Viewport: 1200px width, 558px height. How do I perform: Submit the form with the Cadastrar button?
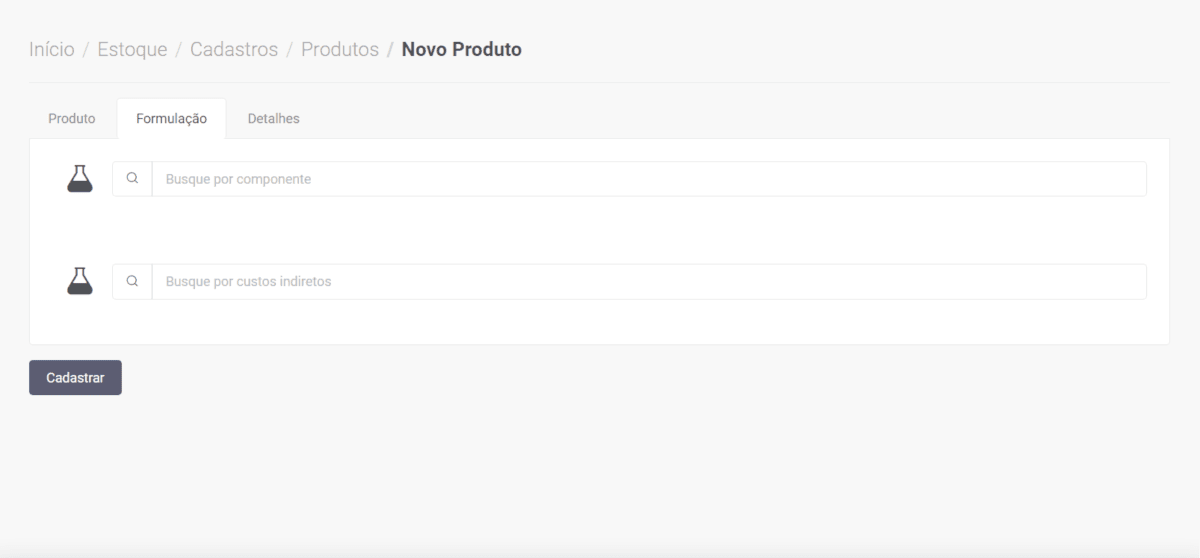click(75, 378)
